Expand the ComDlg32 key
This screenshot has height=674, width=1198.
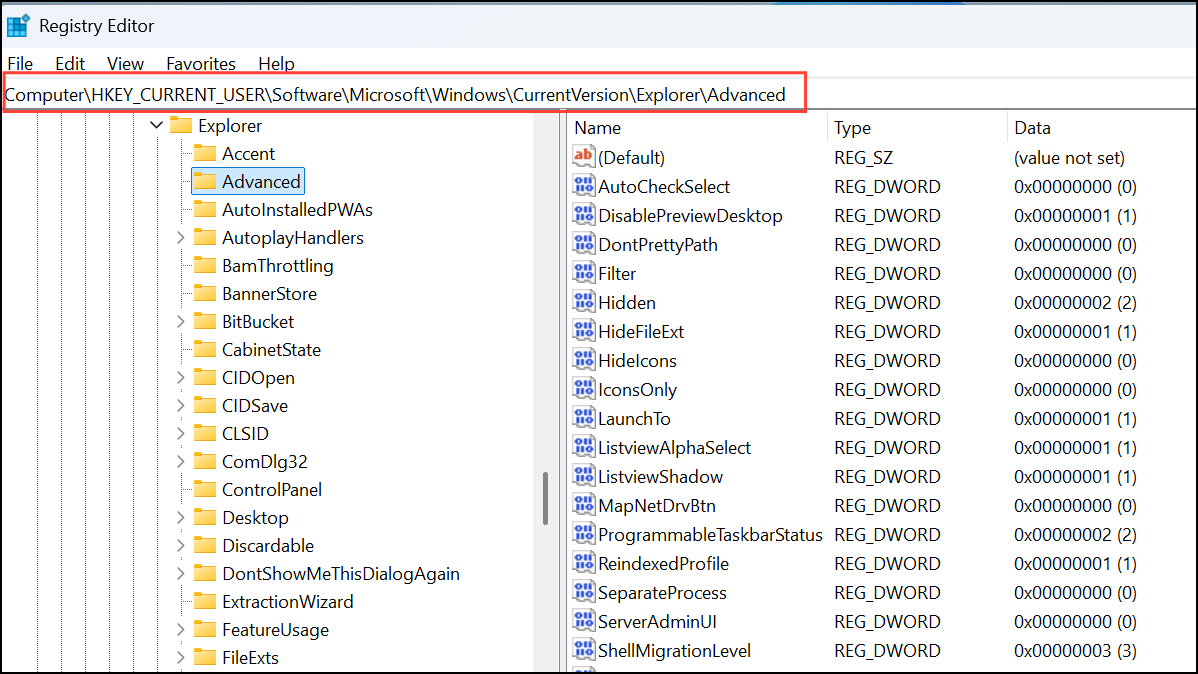[x=181, y=462]
